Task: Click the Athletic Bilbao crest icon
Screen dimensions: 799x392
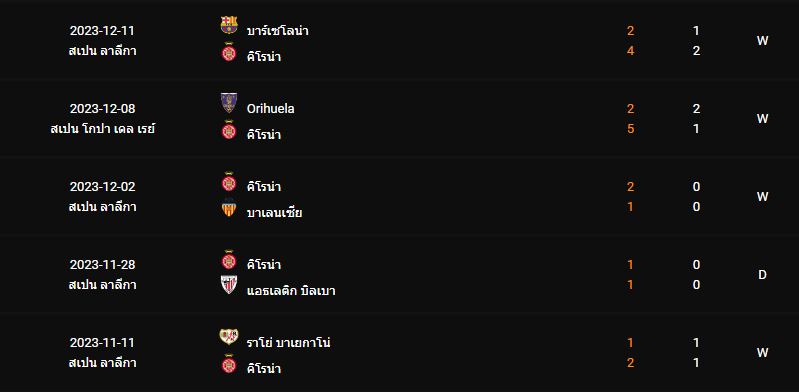Action: (x=229, y=285)
